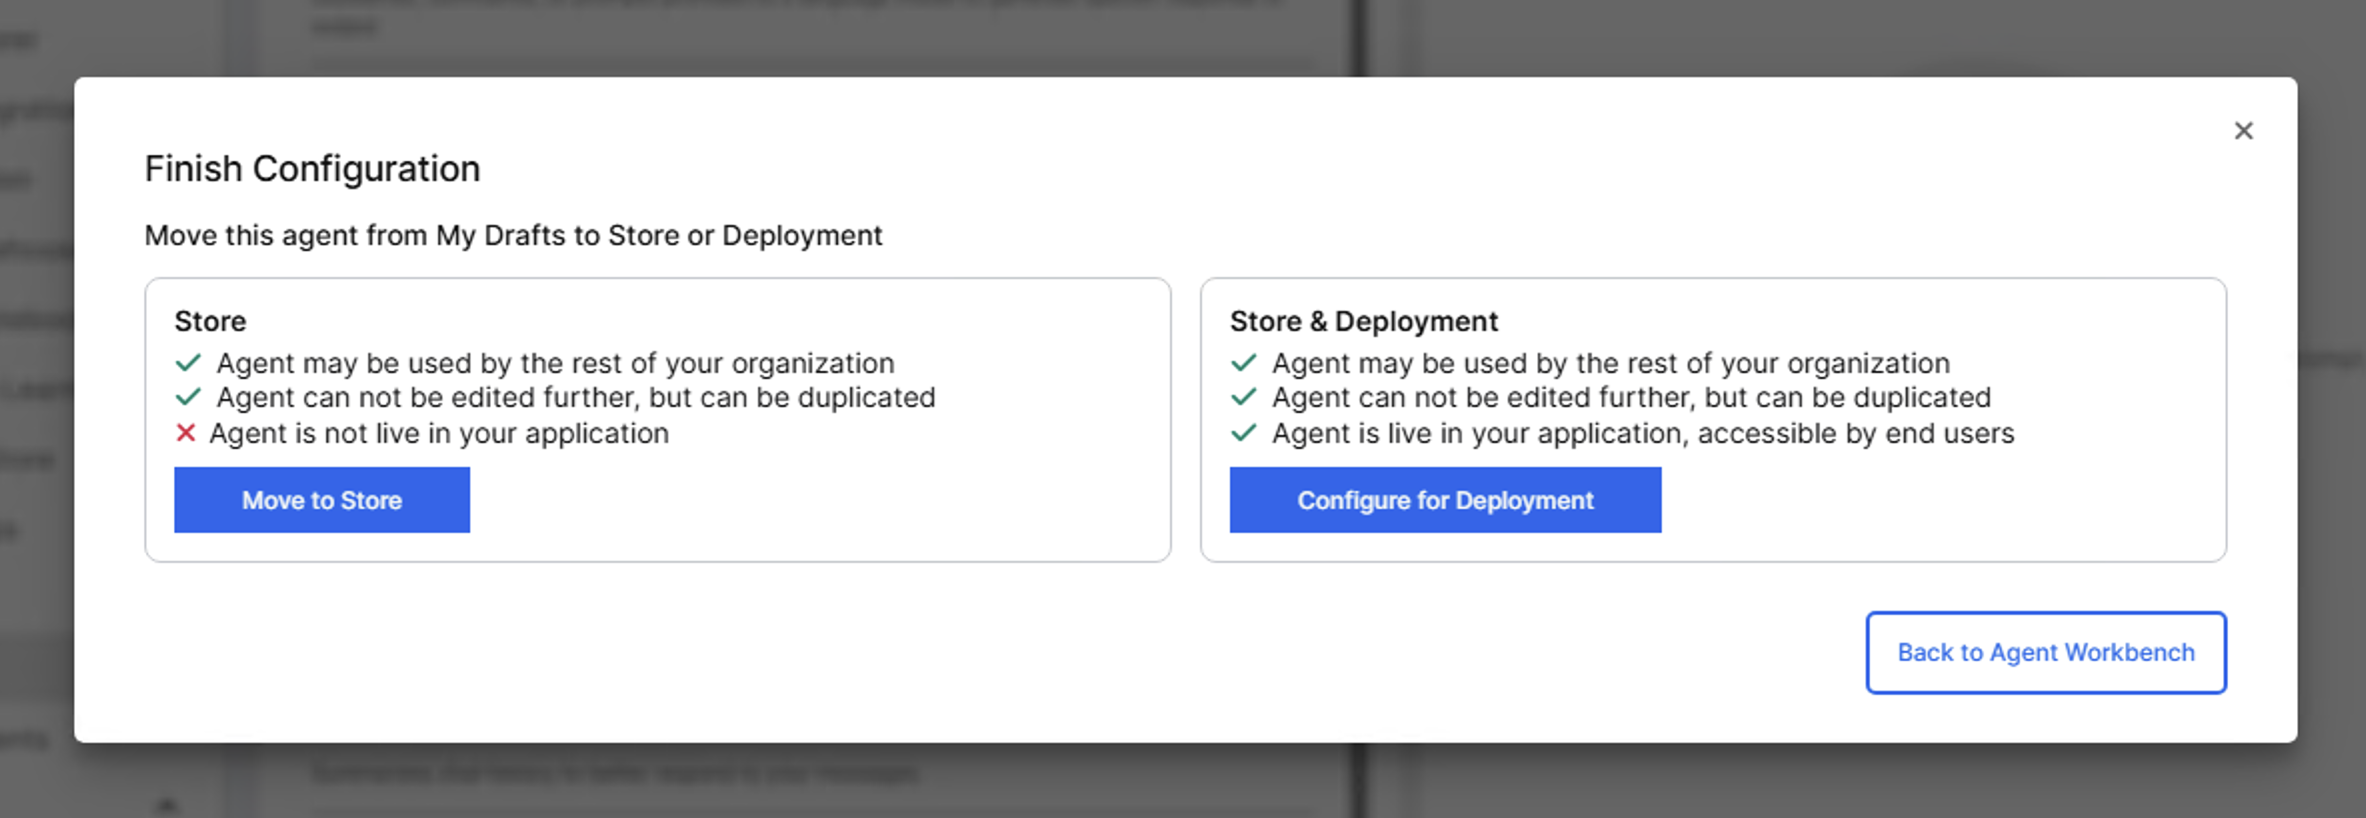2366x818 pixels.
Task: Click red X icon beside 'Agent is not live'
Action: [x=185, y=433]
